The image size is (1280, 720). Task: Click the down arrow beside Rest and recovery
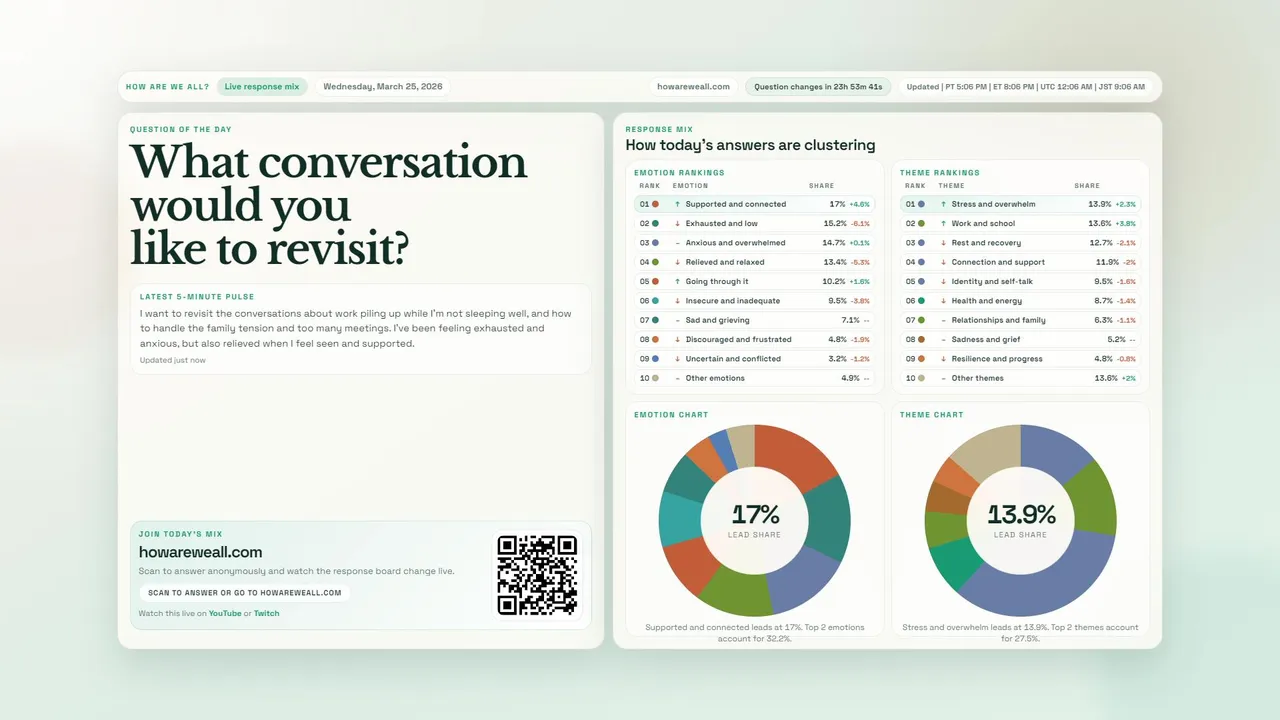point(943,243)
